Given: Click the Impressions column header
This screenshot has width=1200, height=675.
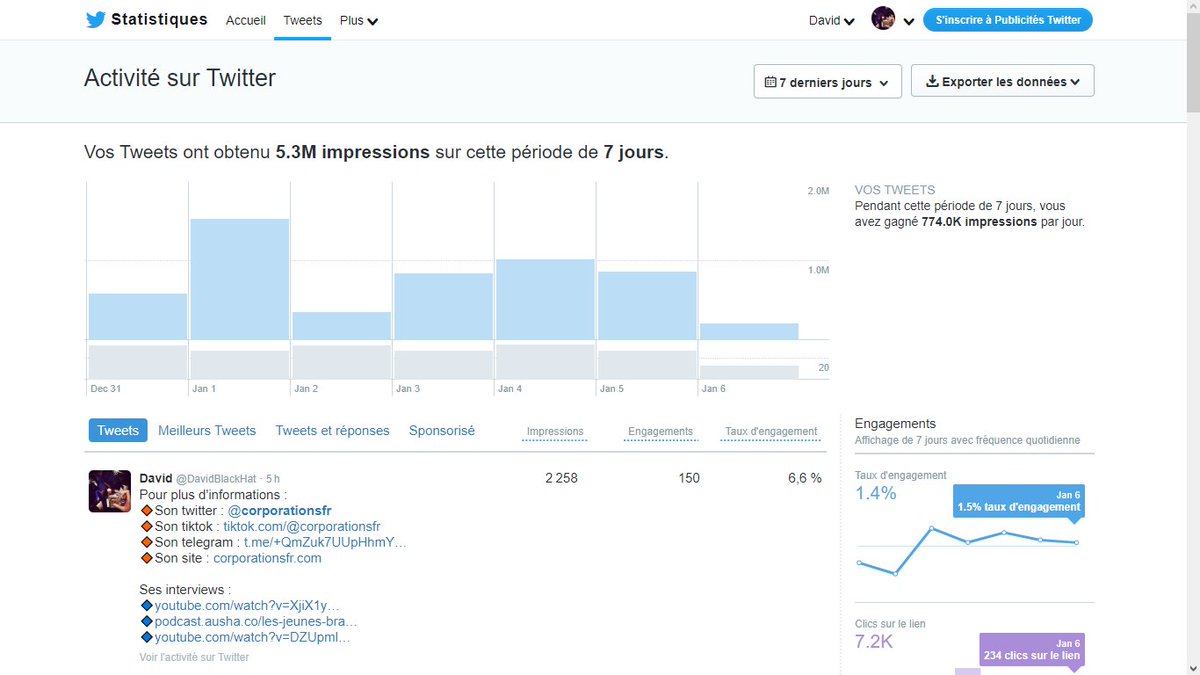Looking at the screenshot, I should [x=555, y=432].
